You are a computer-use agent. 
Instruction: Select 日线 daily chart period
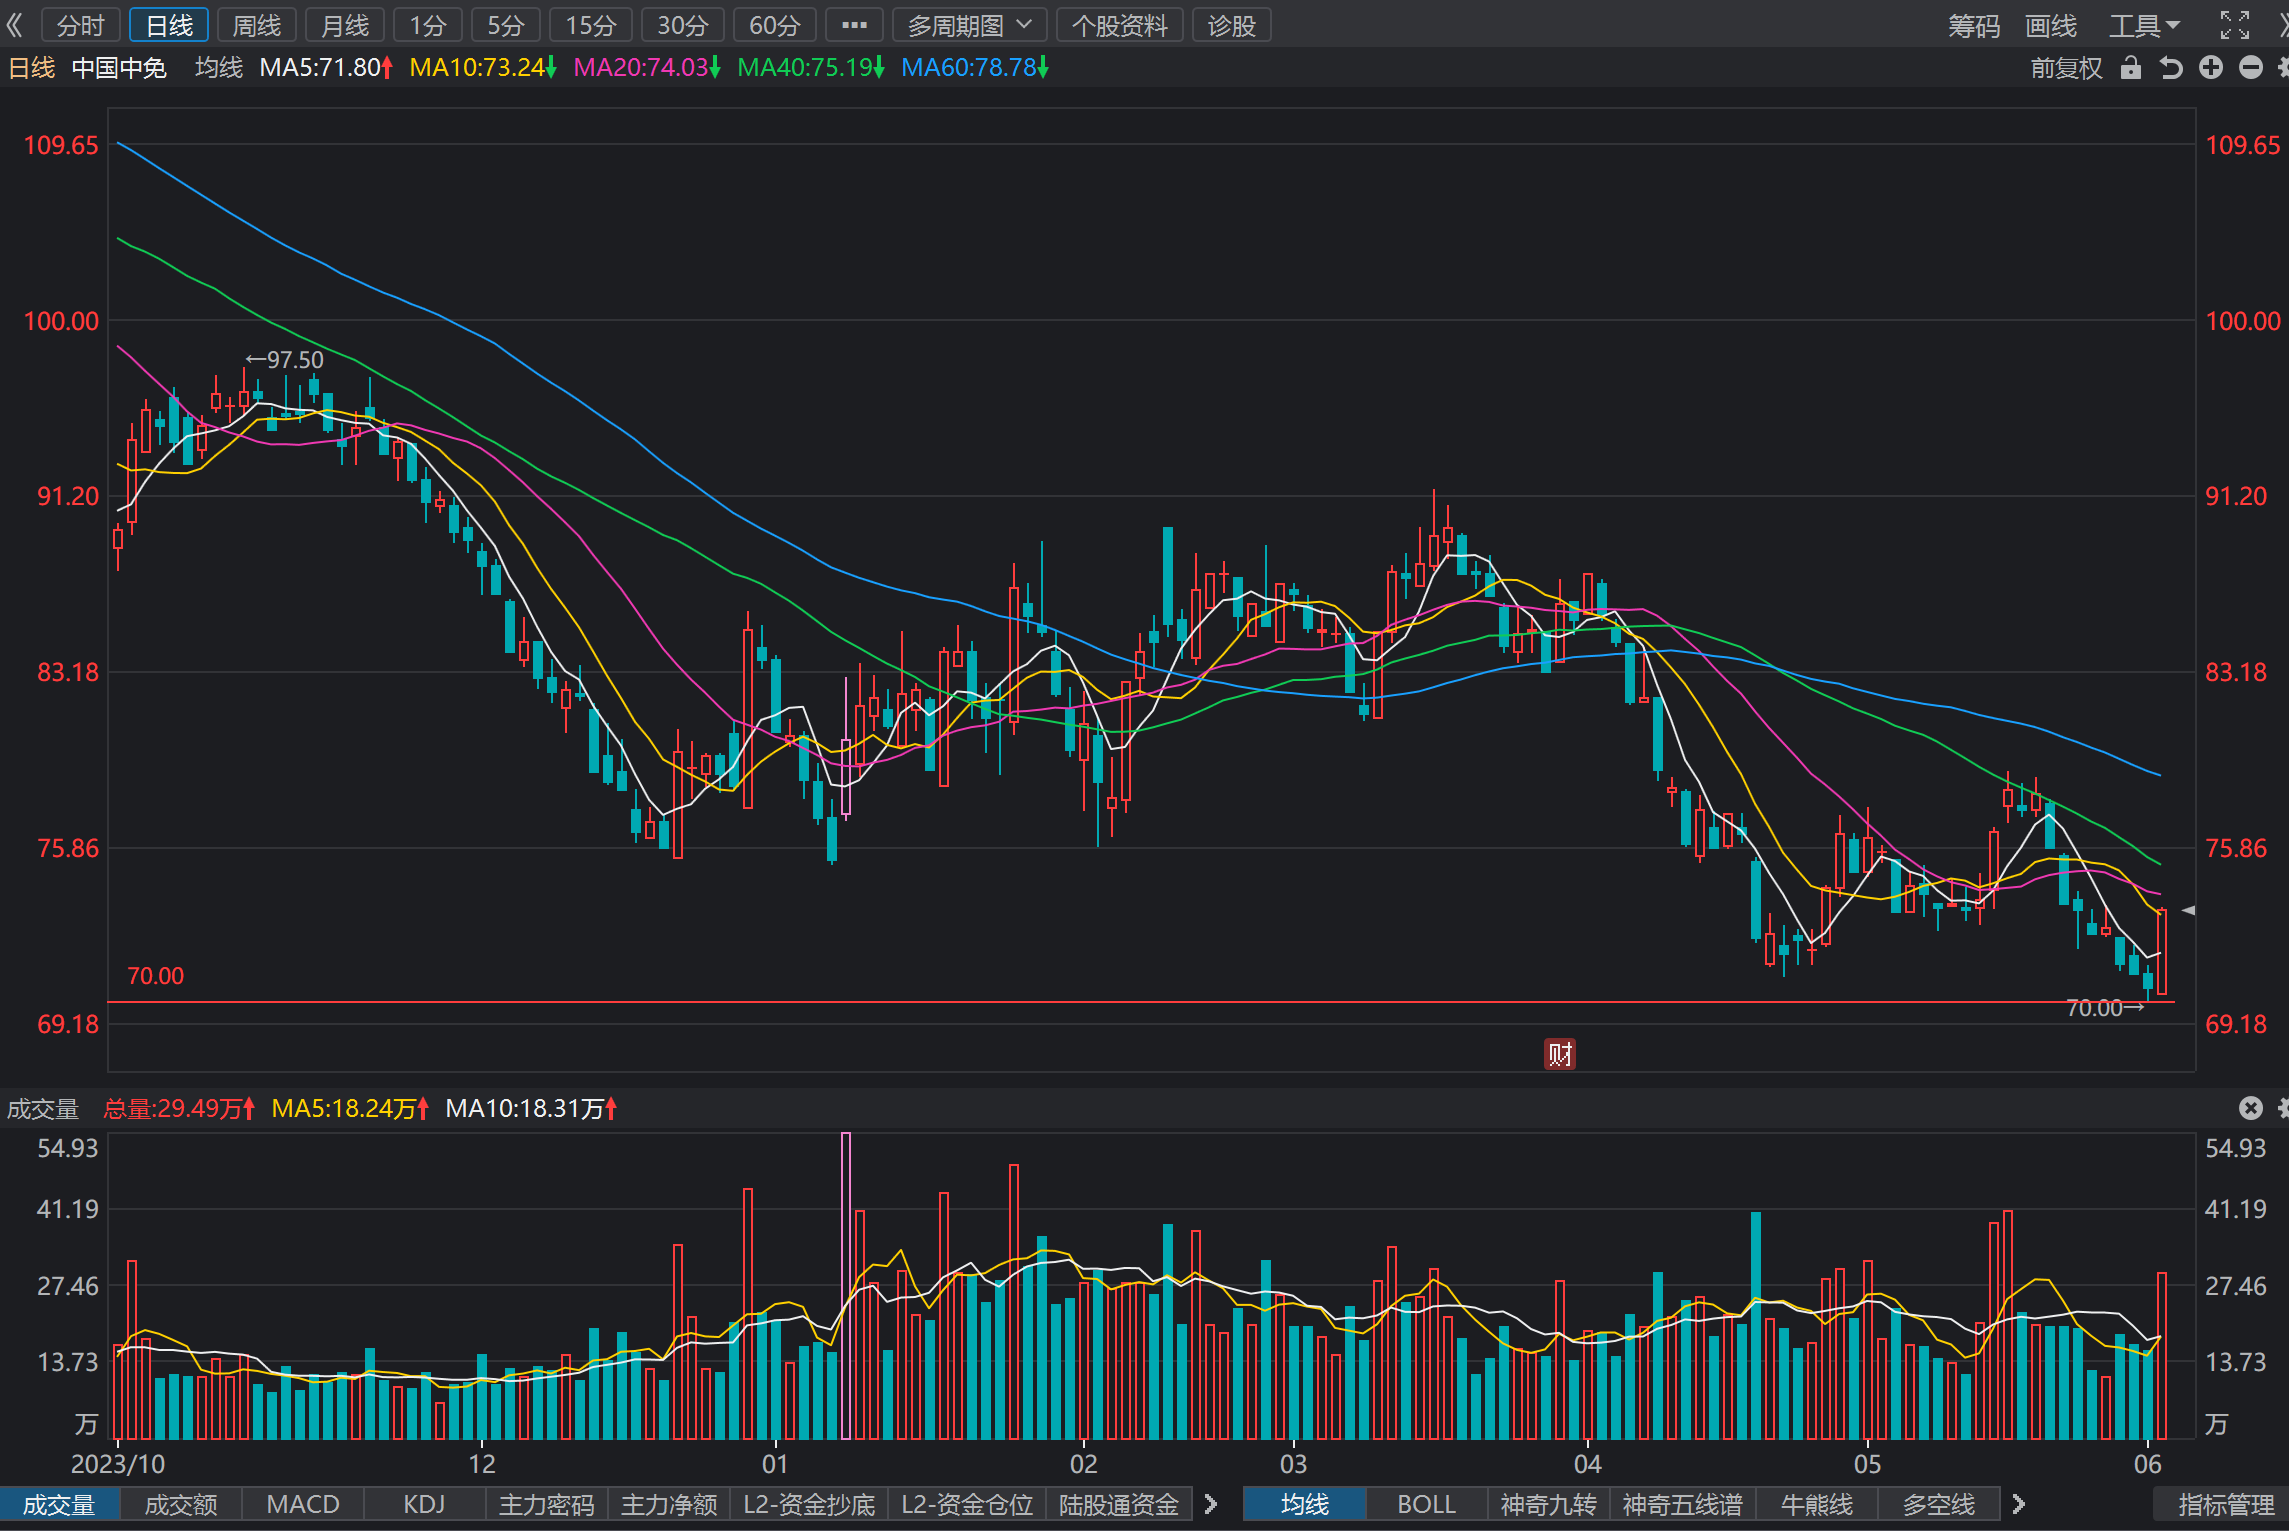tap(169, 25)
